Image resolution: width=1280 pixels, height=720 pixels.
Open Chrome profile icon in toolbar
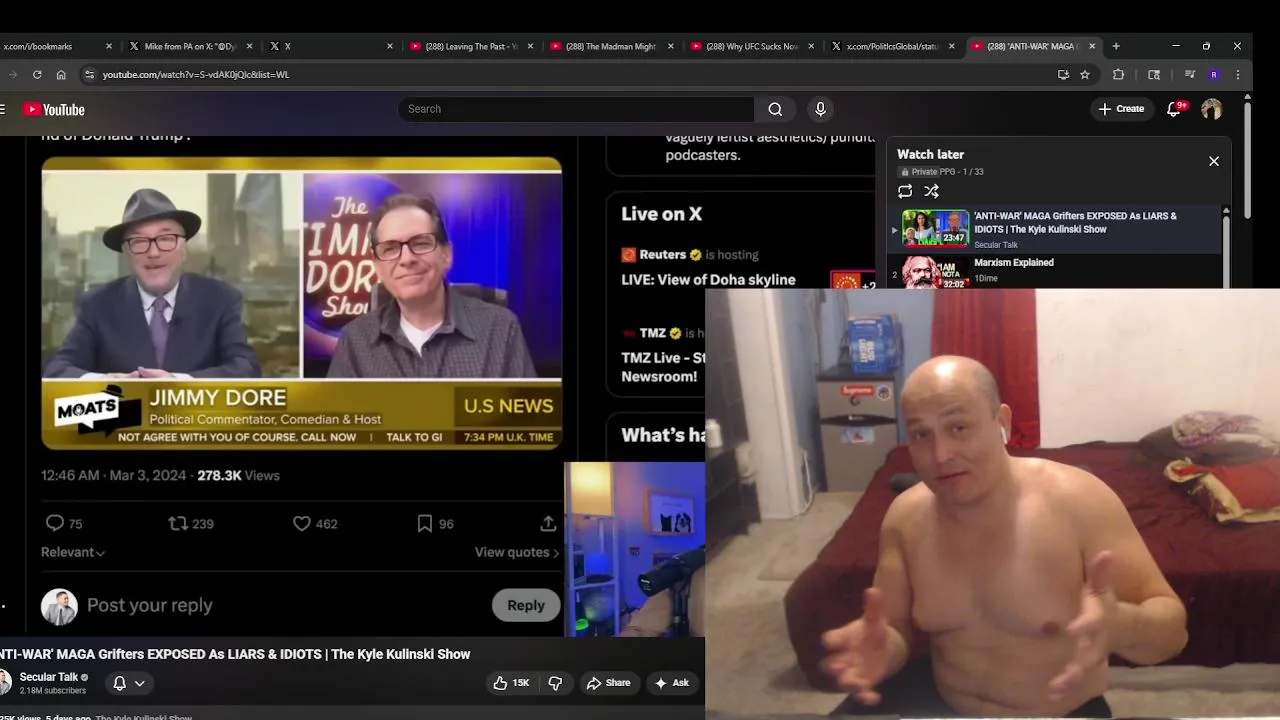1214,74
